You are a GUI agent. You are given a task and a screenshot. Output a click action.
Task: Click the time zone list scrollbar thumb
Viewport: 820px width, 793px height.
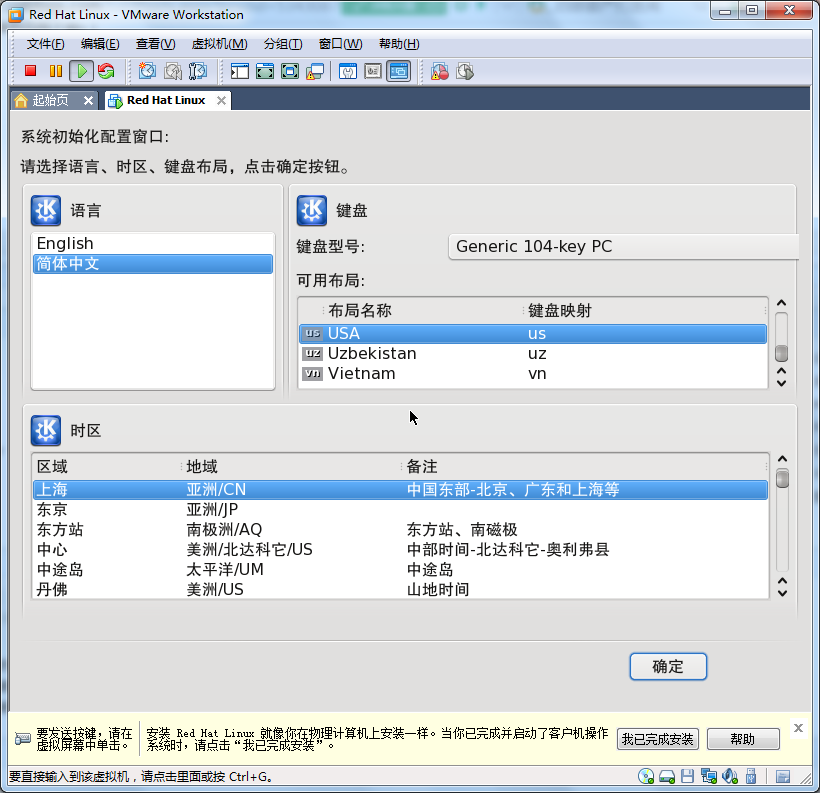tap(782, 479)
